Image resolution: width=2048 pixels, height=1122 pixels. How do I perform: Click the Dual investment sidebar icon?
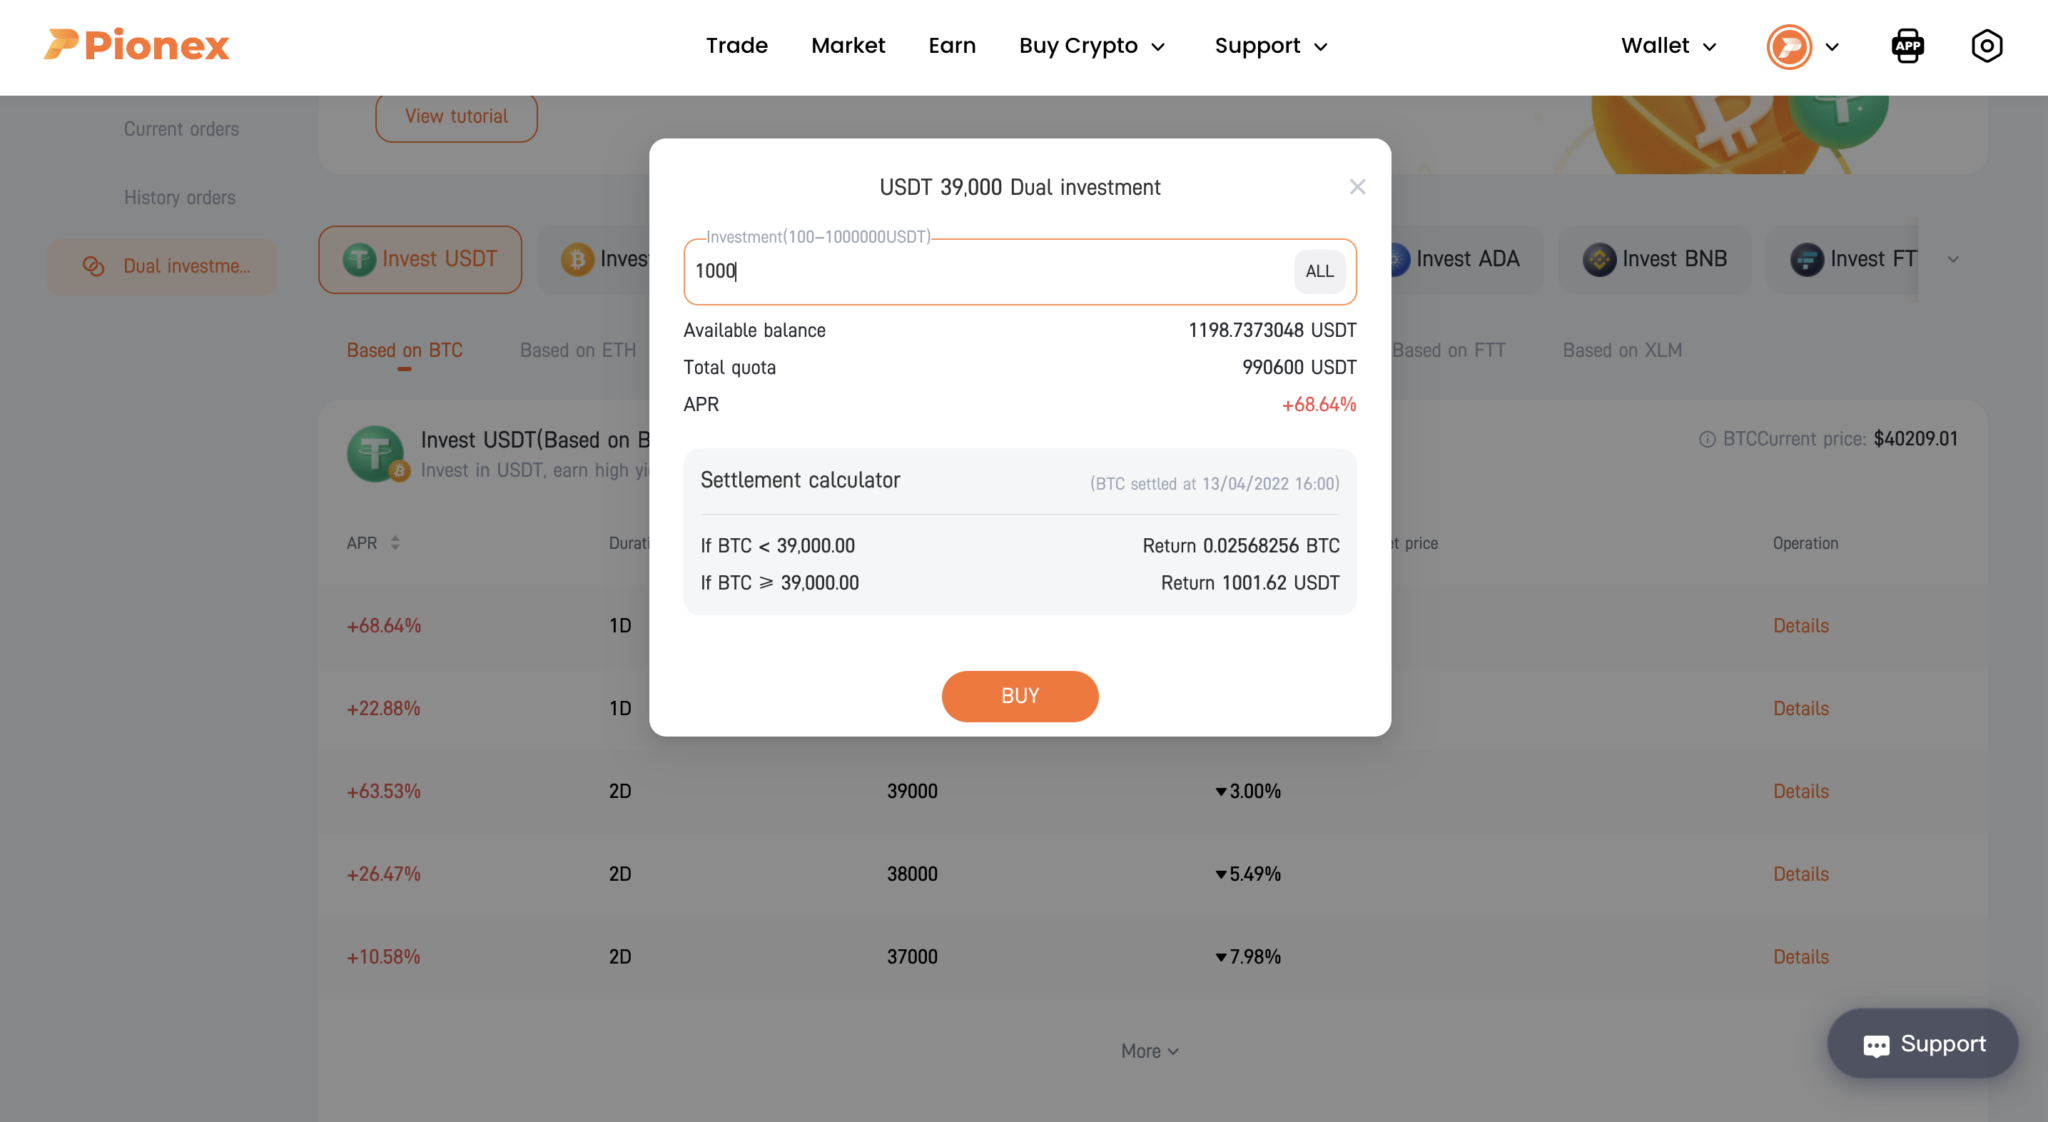pyautogui.click(x=93, y=266)
